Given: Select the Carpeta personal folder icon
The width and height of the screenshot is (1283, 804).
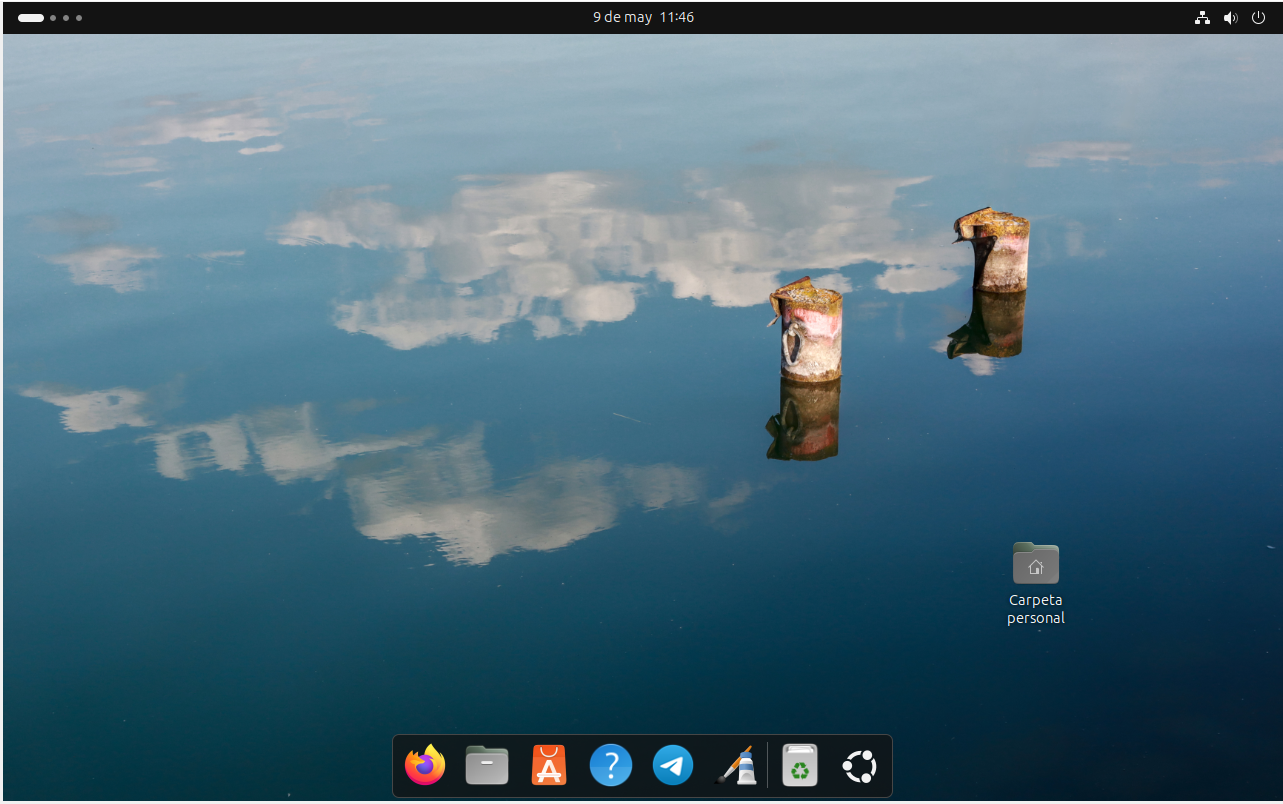Looking at the screenshot, I should pyautogui.click(x=1035, y=564).
